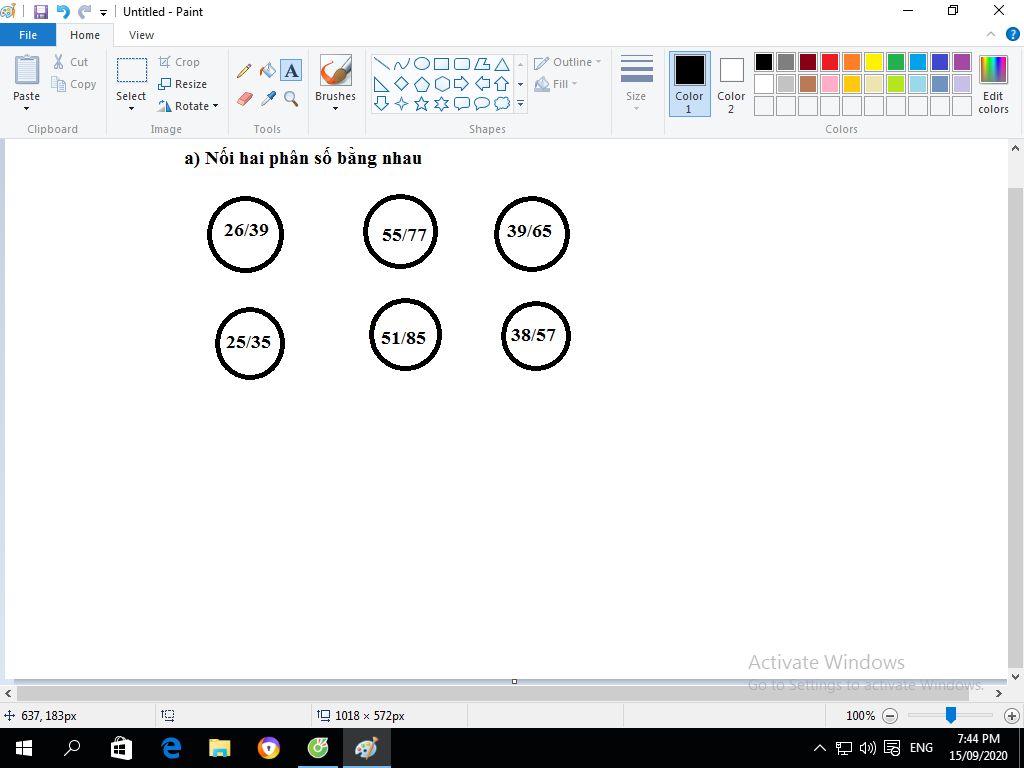This screenshot has height=768, width=1024.
Task: Choose the Right arrow shape
Action: [462, 84]
